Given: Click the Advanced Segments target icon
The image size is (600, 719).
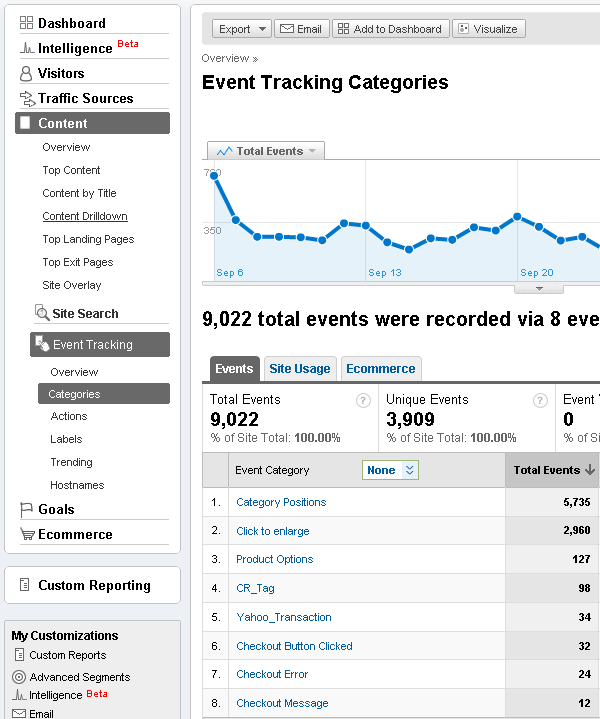Looking at the screenshot, I should pos(19,677).
